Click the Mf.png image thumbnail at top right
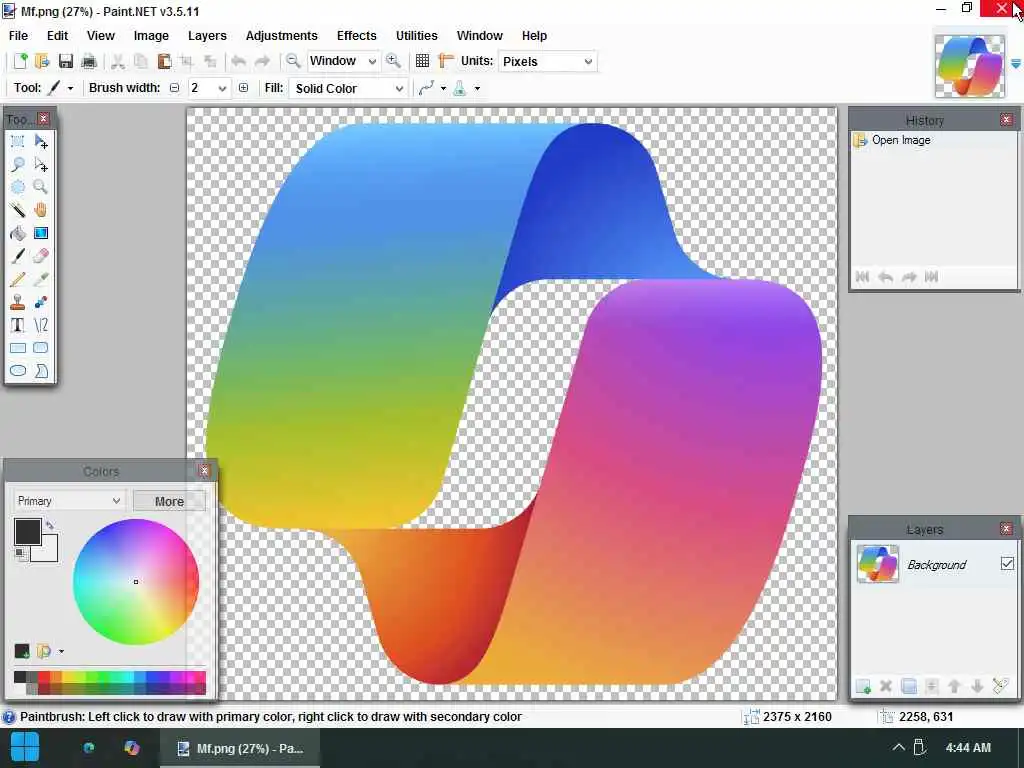 point(970,65)
